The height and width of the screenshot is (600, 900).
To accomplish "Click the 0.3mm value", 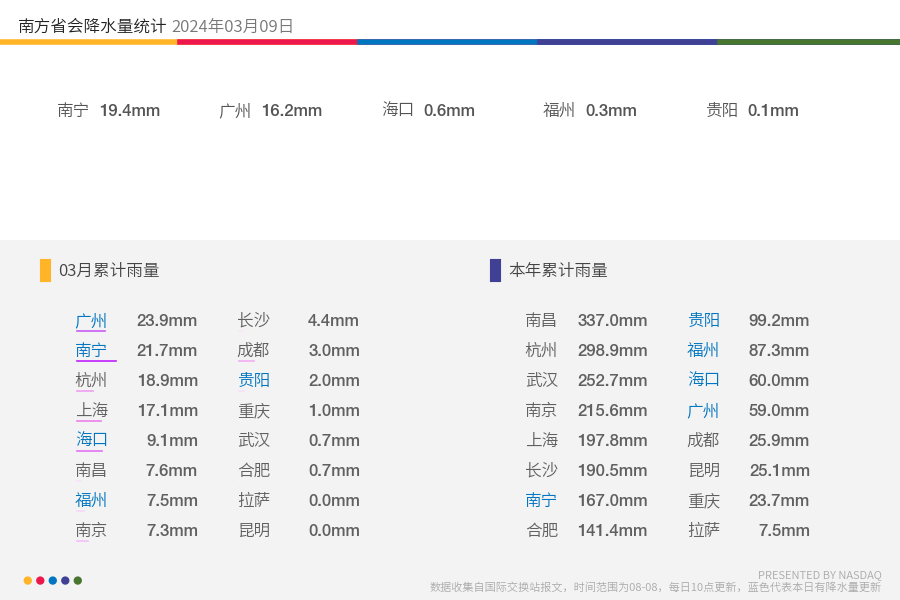I will pyautogui.click(x=611, y=110).
